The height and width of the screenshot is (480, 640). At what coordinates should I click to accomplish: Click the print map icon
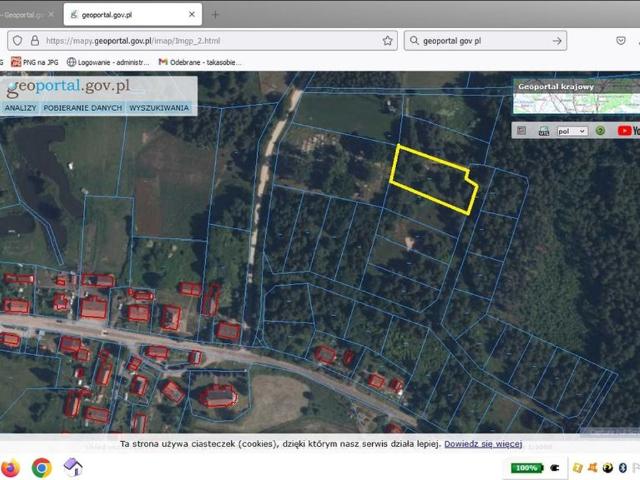click(544, 130)
